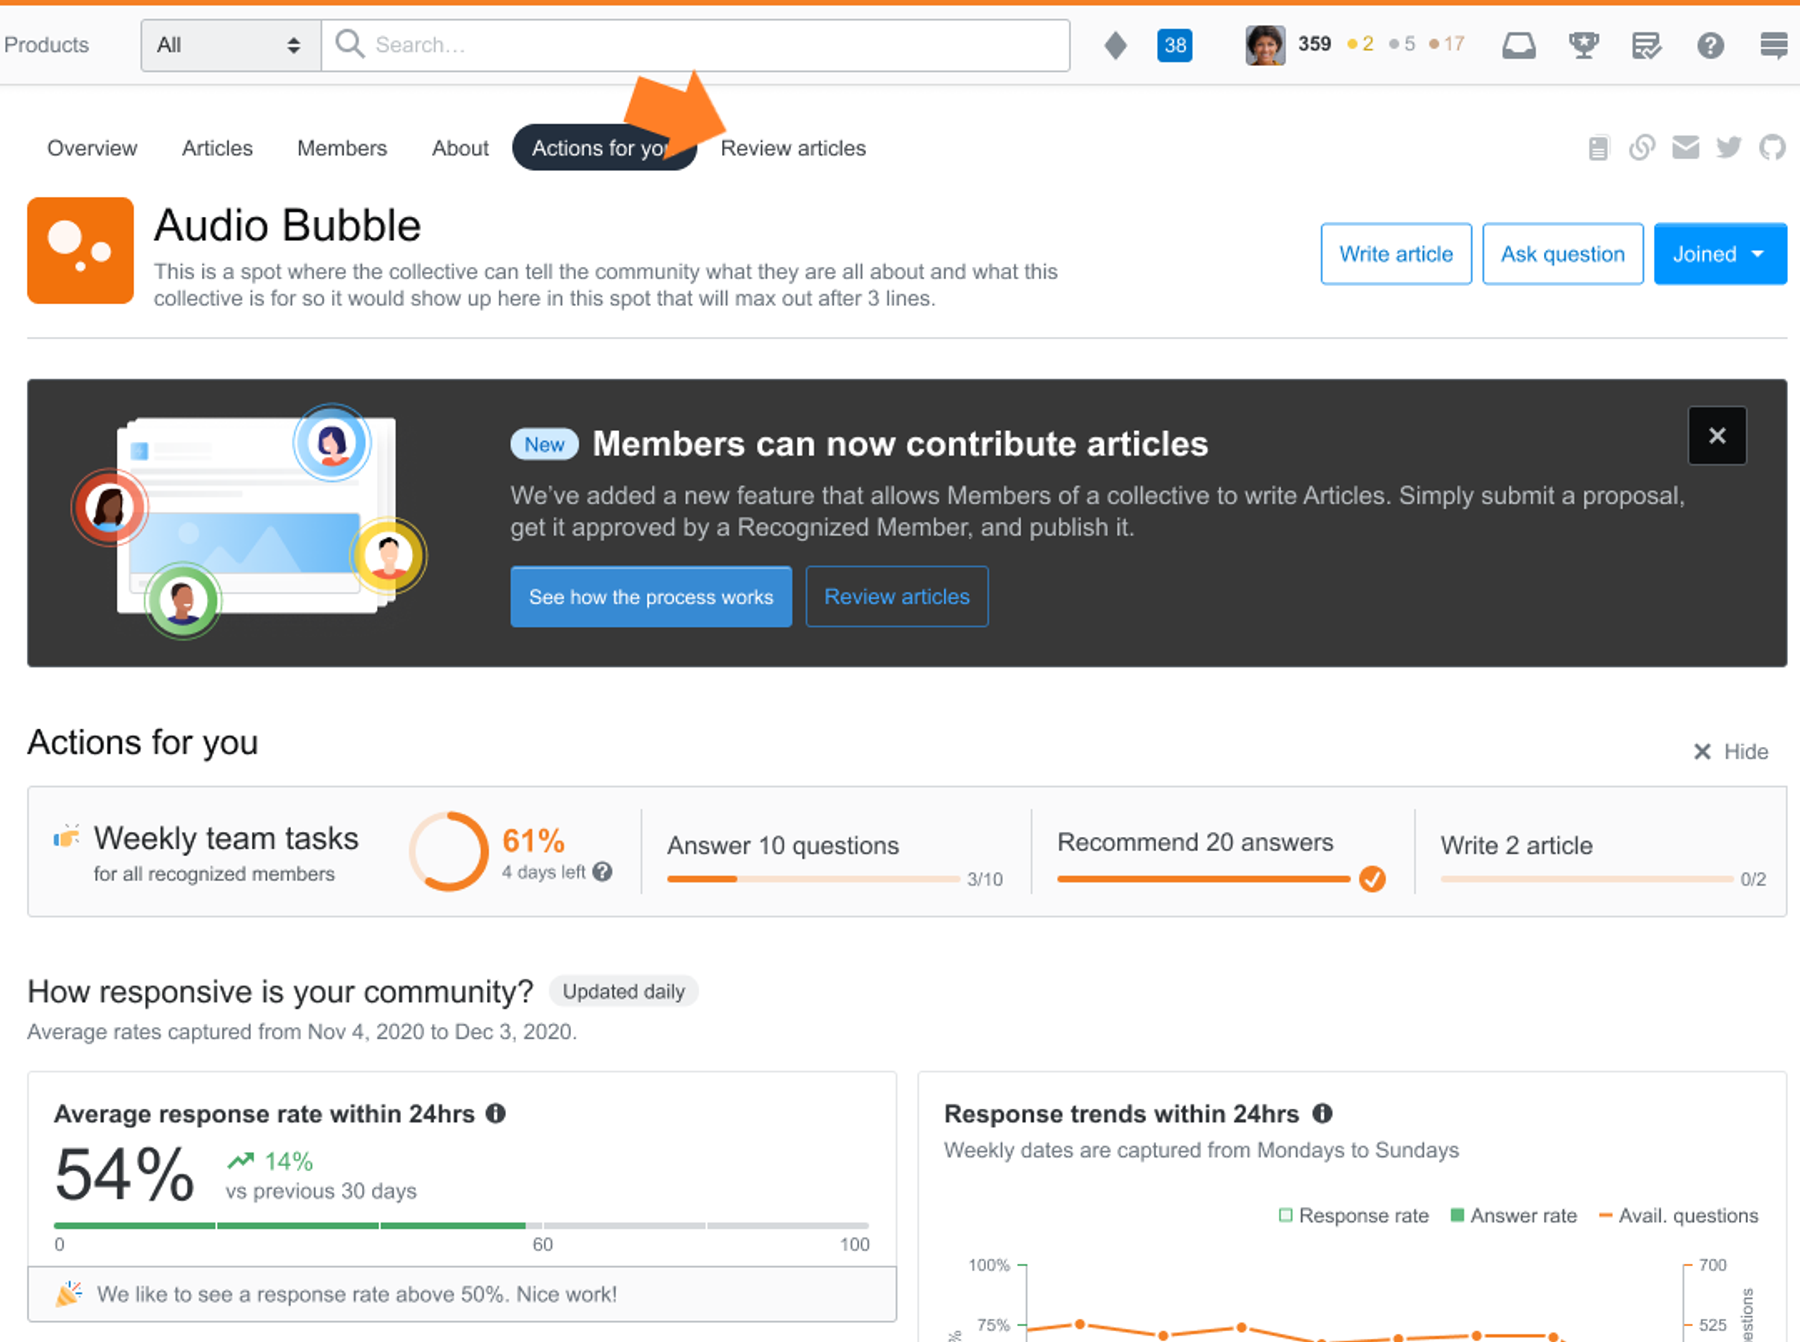Switch to the Overview tab
The image size is (1800, 1342).
(92, 148)
